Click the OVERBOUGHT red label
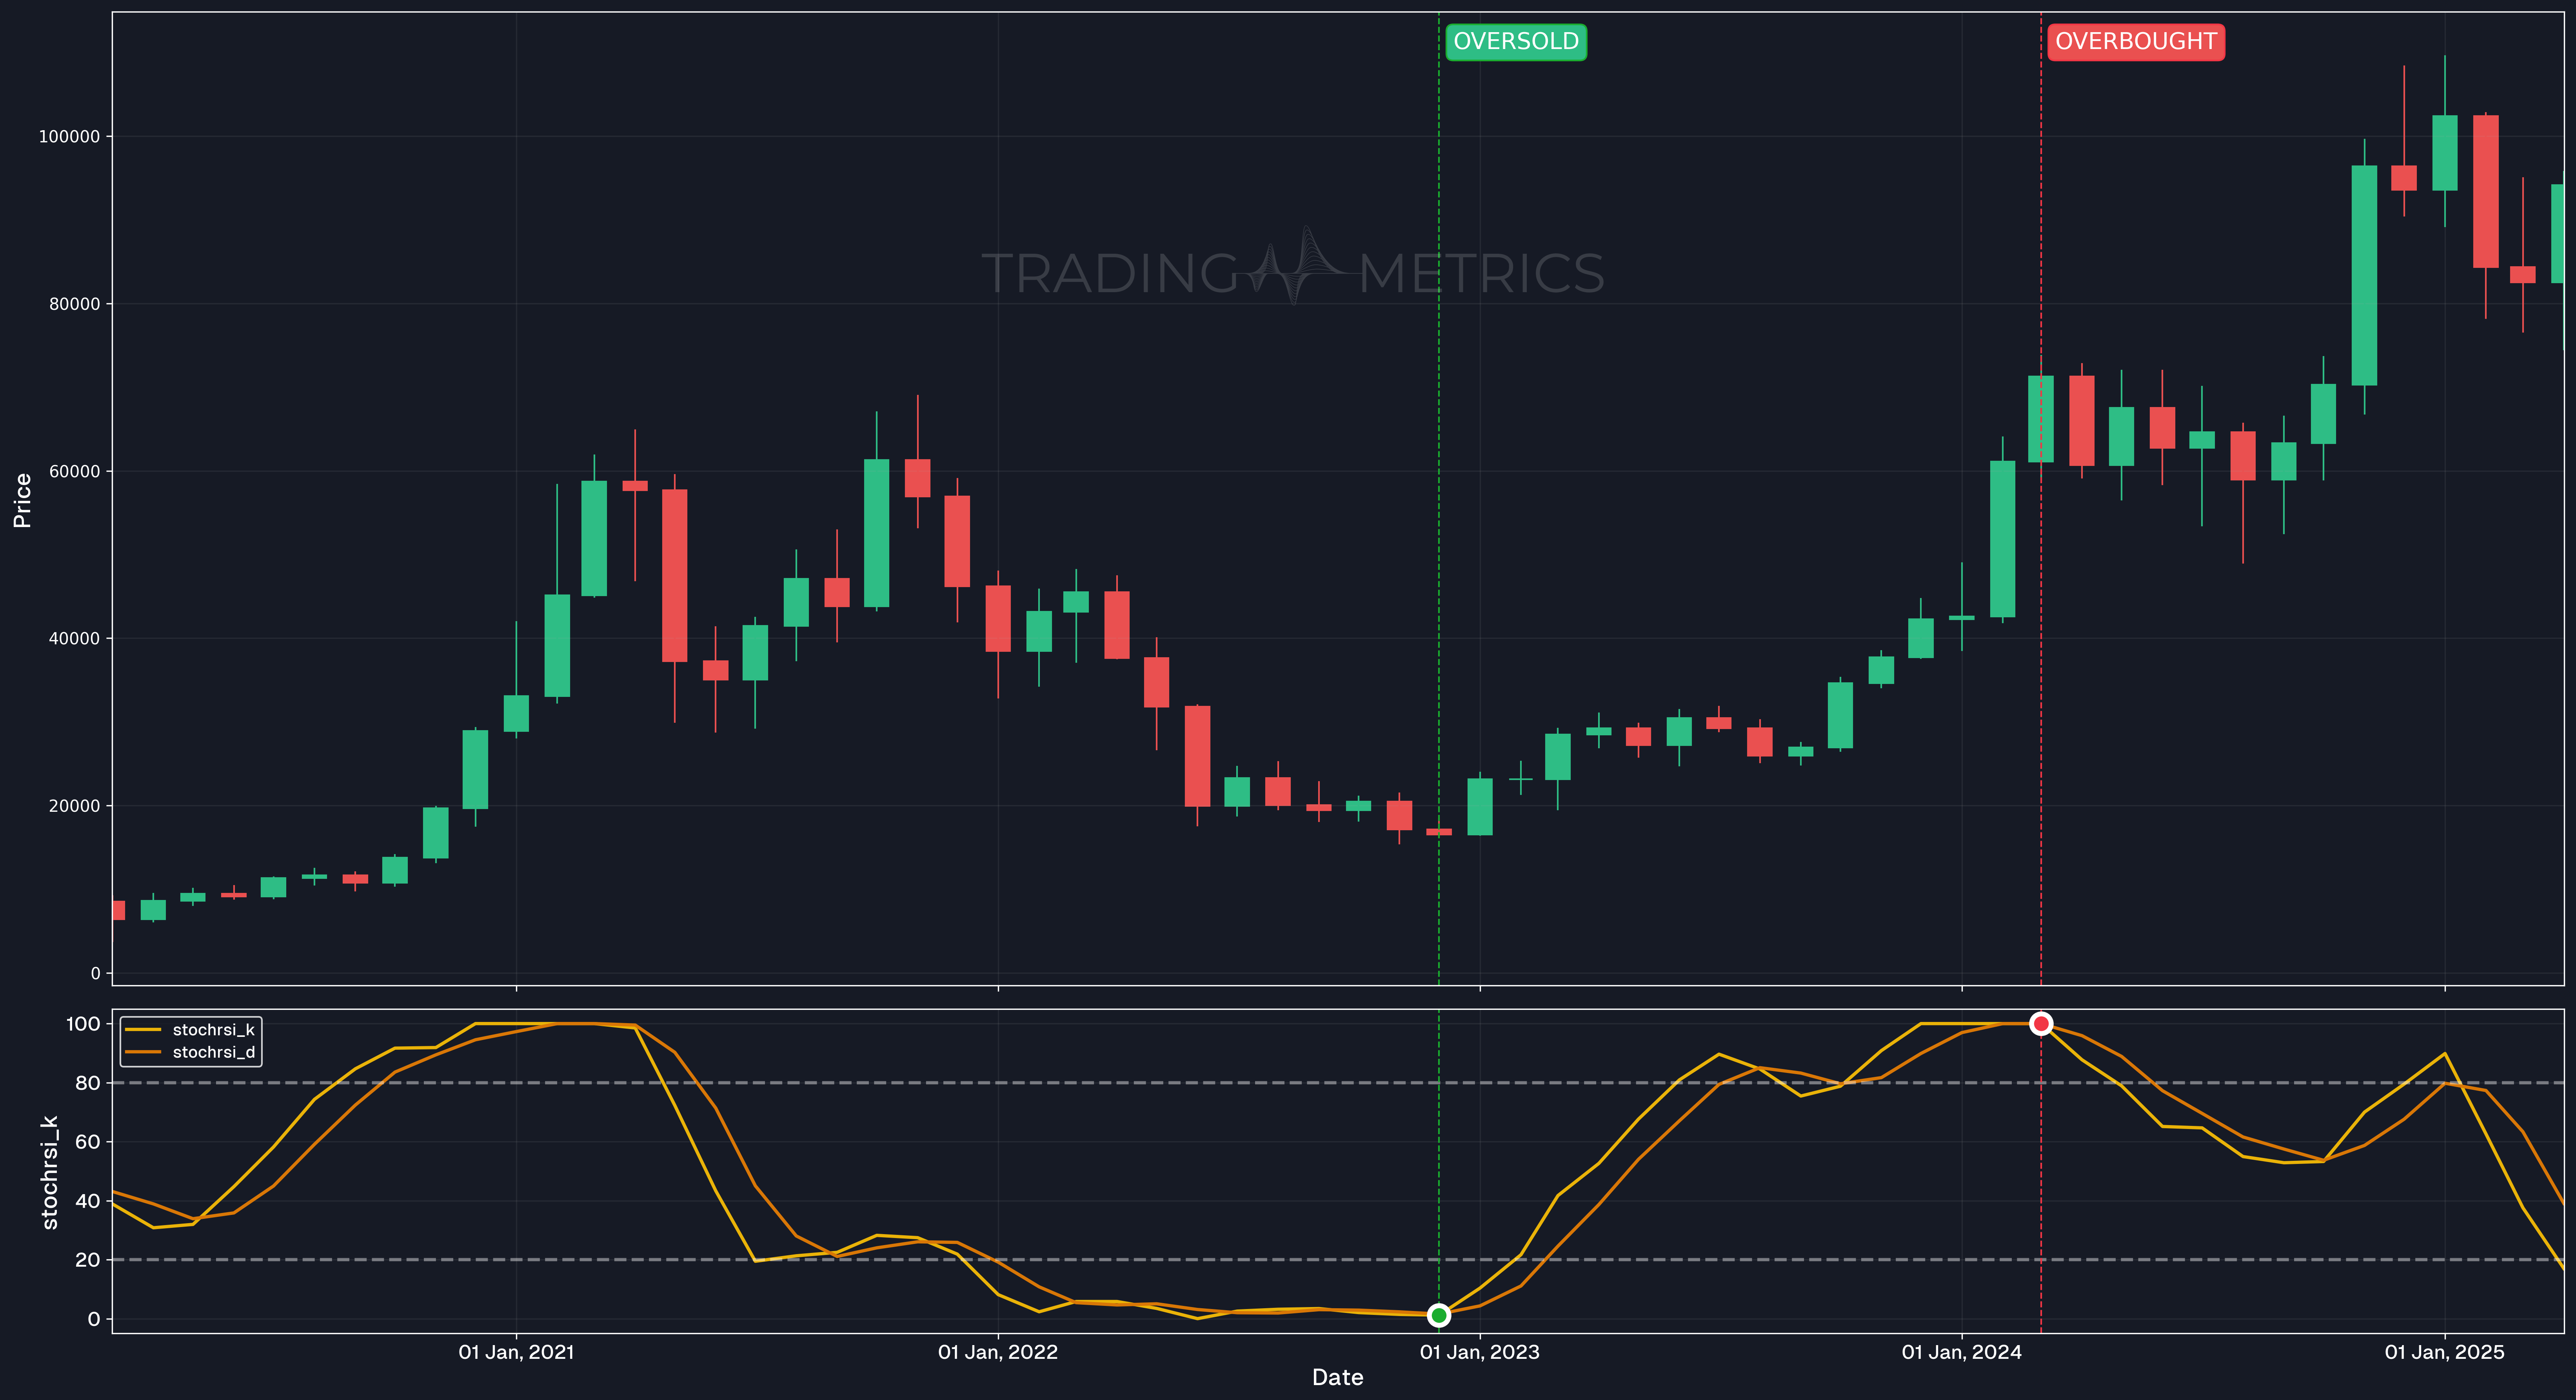Viewport: 2576px width, 1400px height. (2136, 42)
